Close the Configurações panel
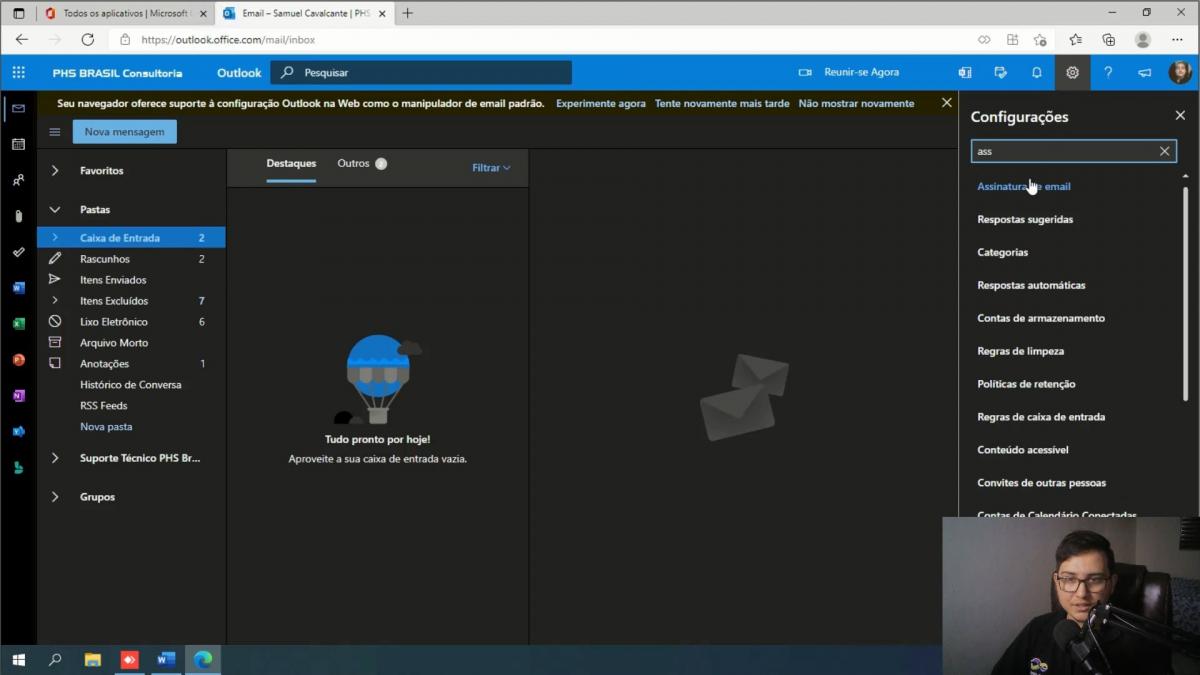The height and width of the screenshot is (675, 1200). pyautogui.click(x=1180, y=116)
